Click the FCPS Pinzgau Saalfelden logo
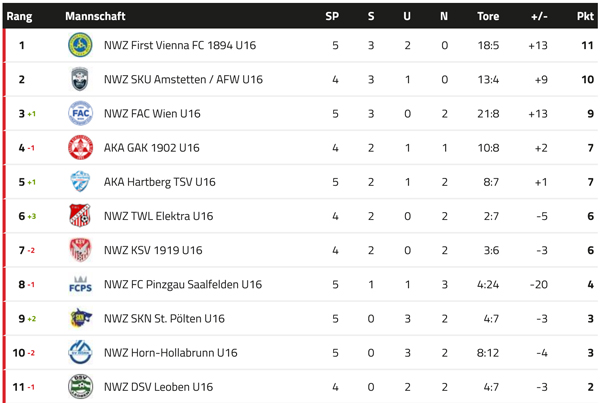Image resolution: width=600 pixels, height=403 pixels. pos(80,285)
